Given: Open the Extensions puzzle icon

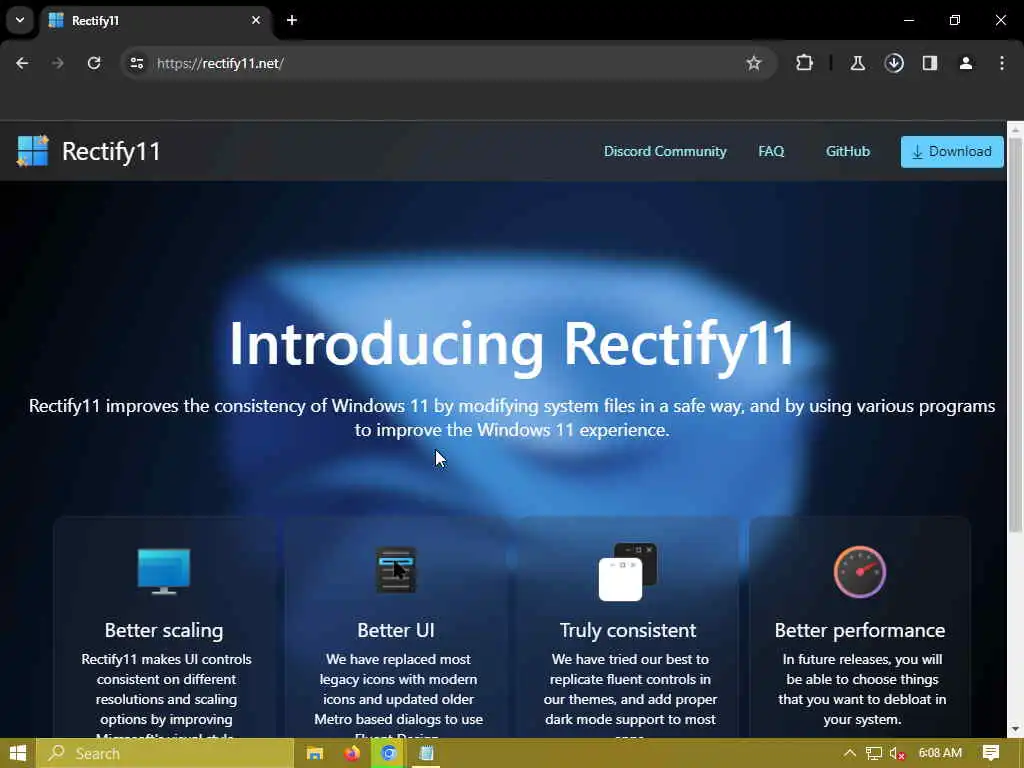Looking at the screenshot, I should point(805,63).
